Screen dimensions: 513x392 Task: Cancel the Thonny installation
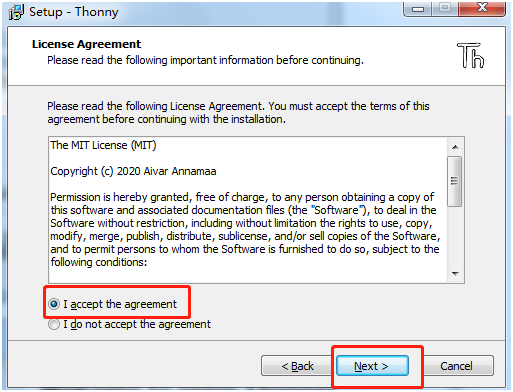click(x=456, y=366)
